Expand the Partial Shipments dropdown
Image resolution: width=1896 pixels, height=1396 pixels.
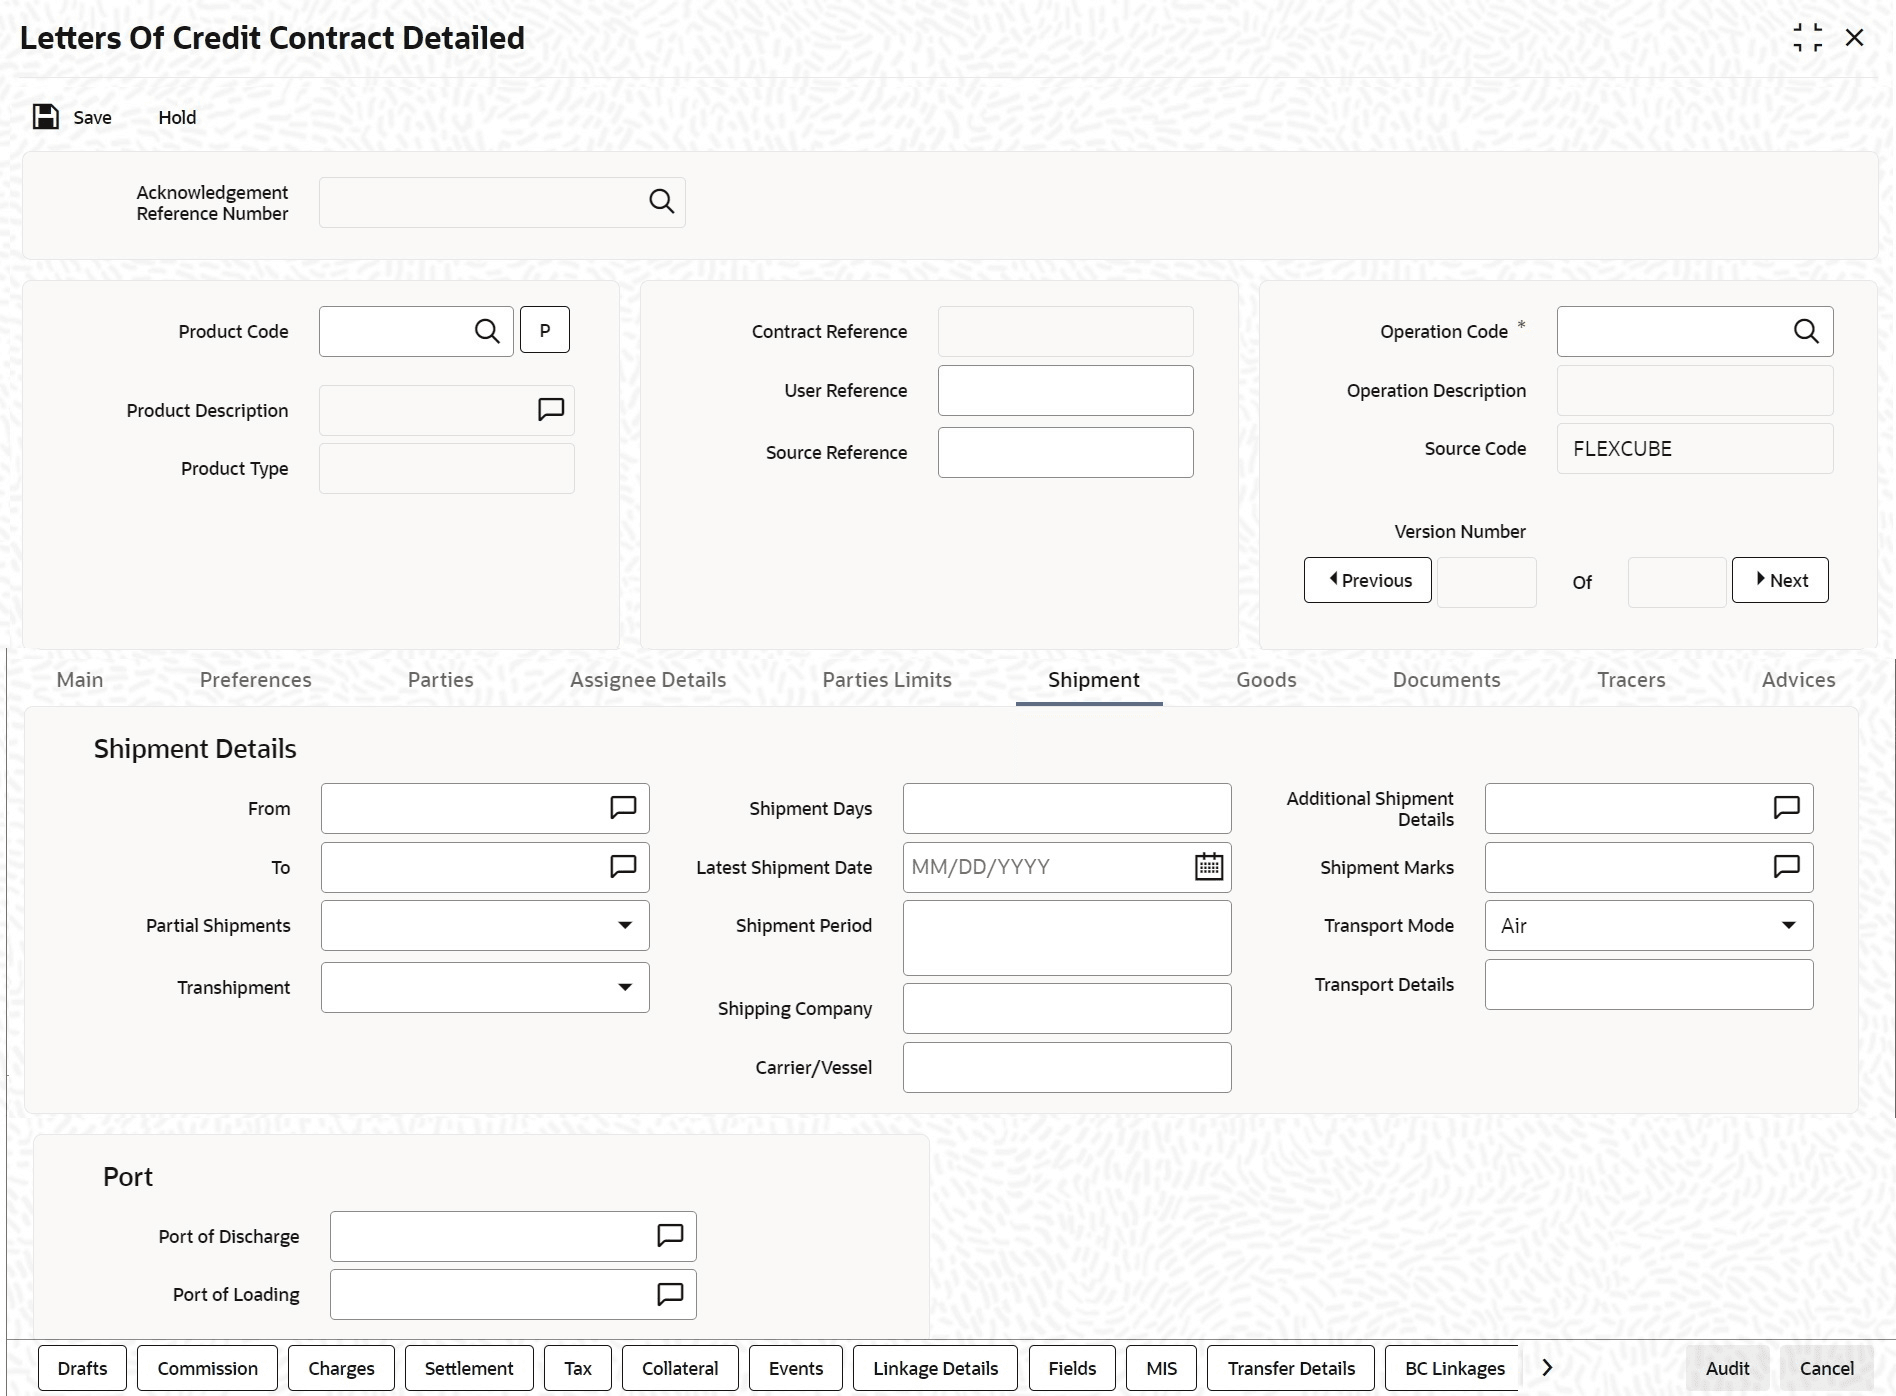pos(485,926)
